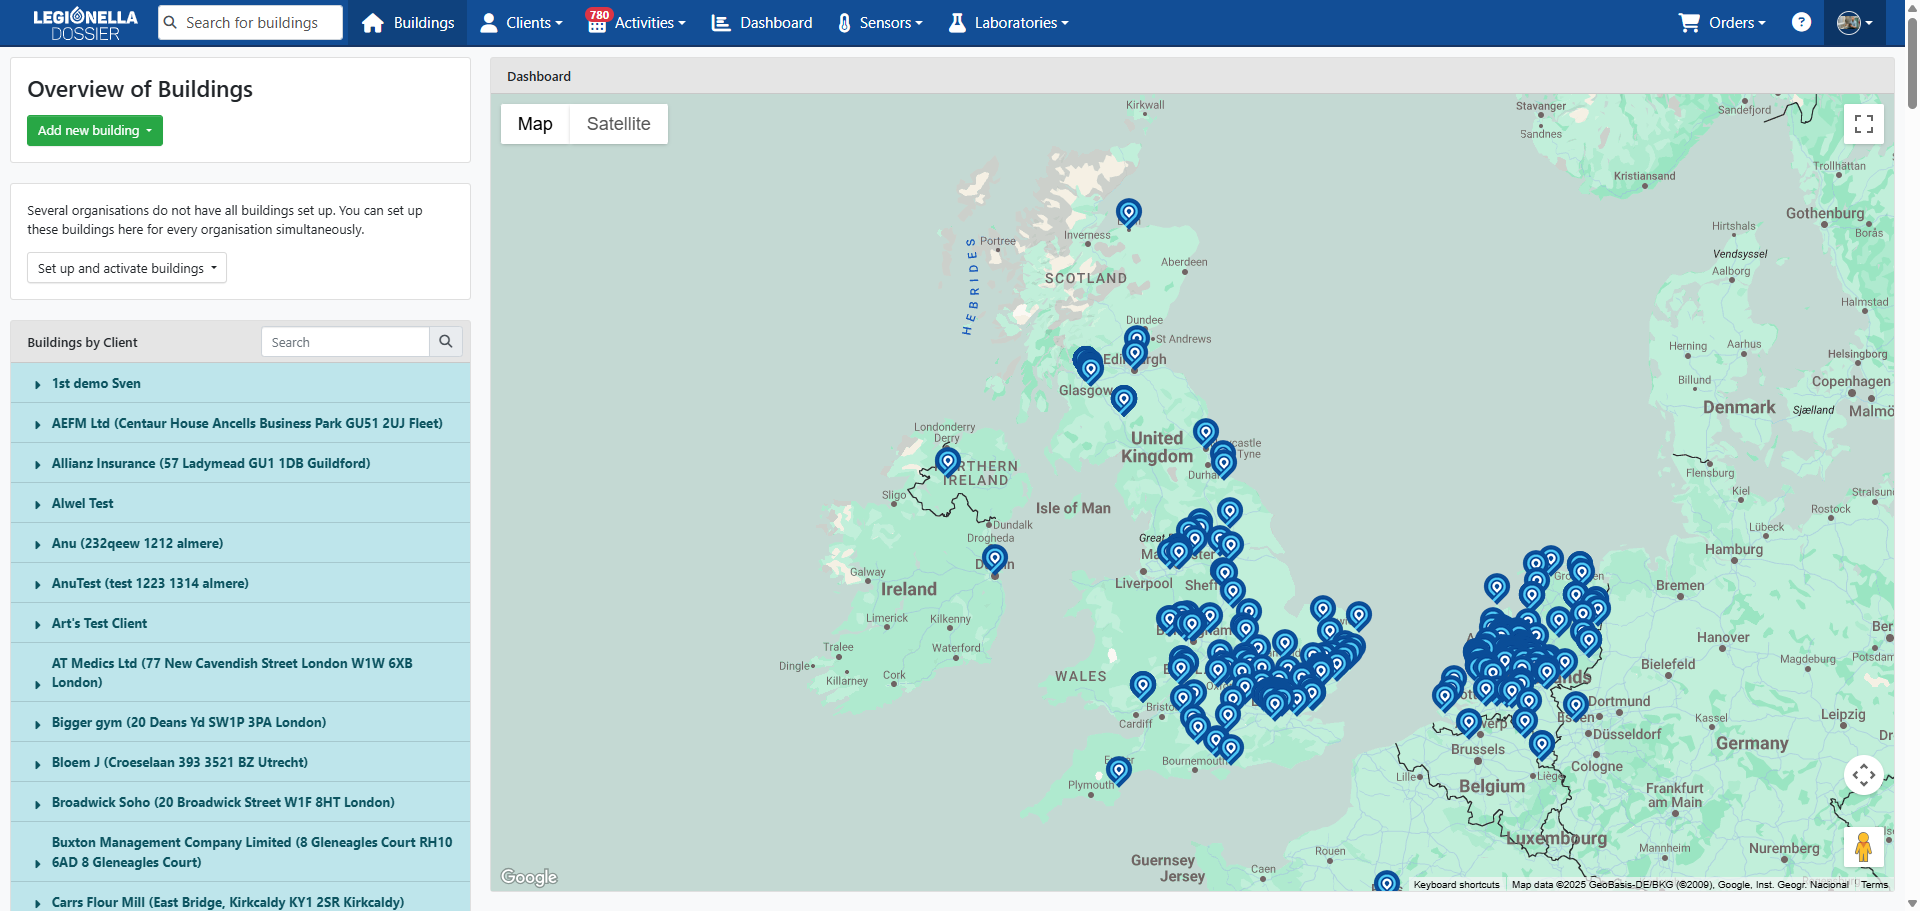Screen dimensions: 1920x911
Task: Toggle fullscreen map view
Action: 1863,124
